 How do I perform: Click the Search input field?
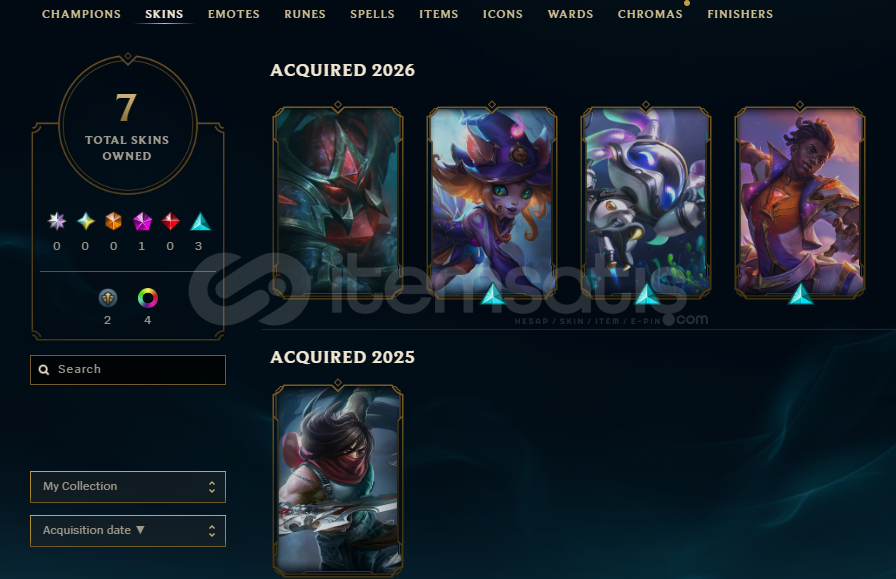pos(128,370)
